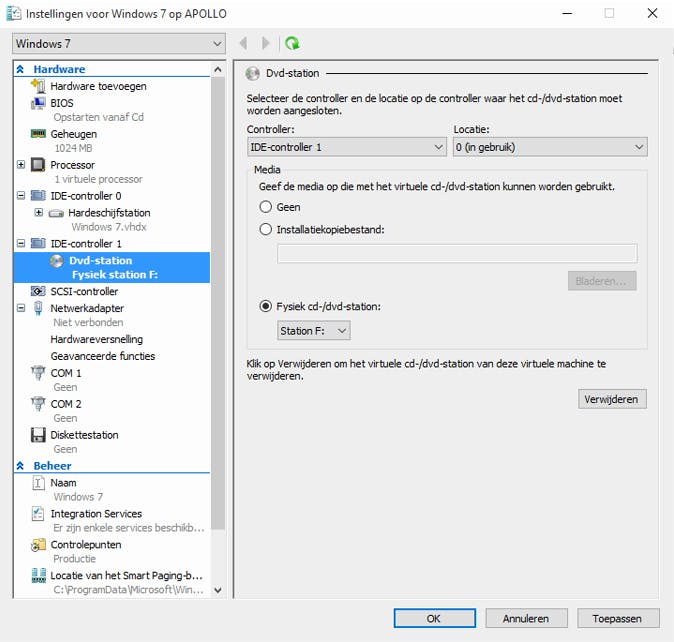Click the tree scrollbar down arrow

pos(218,590)
